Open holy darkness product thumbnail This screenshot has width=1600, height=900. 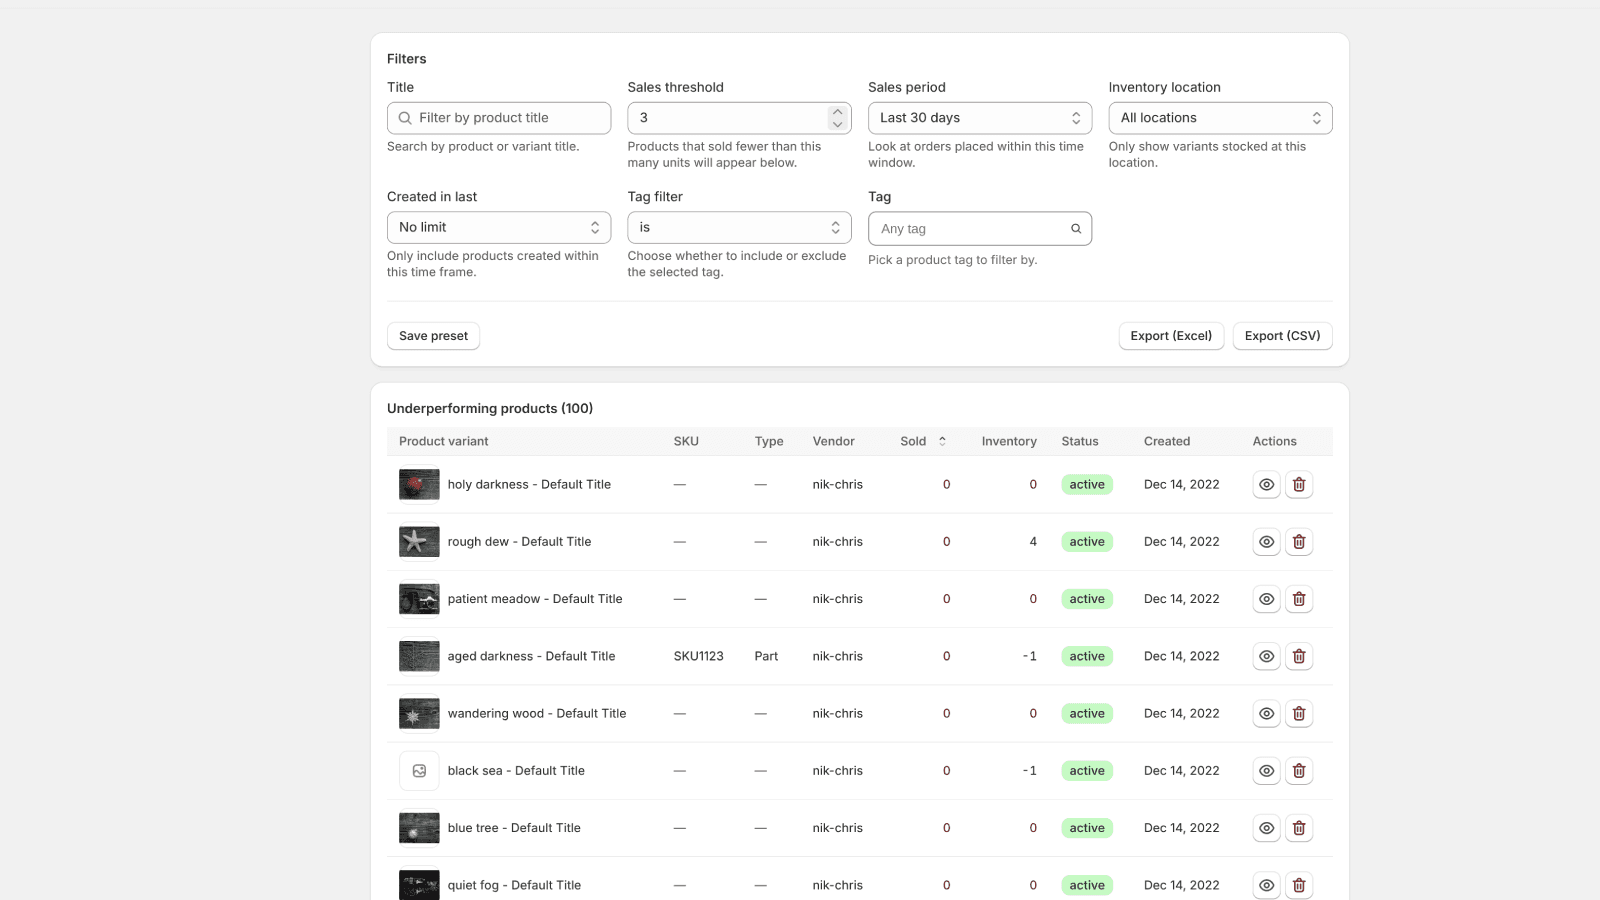click(x=419, y=485)
